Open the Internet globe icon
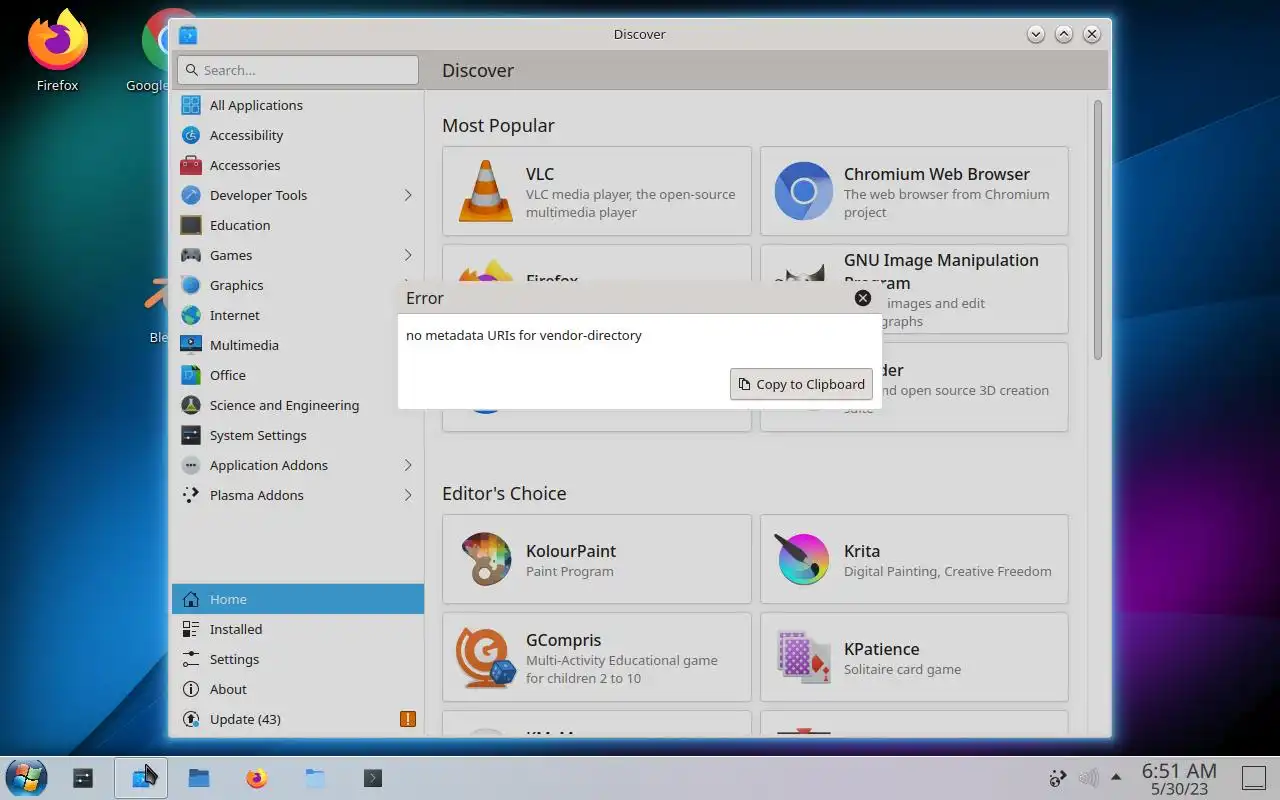Screen dimensions: 1280x800 pos(191,315)
